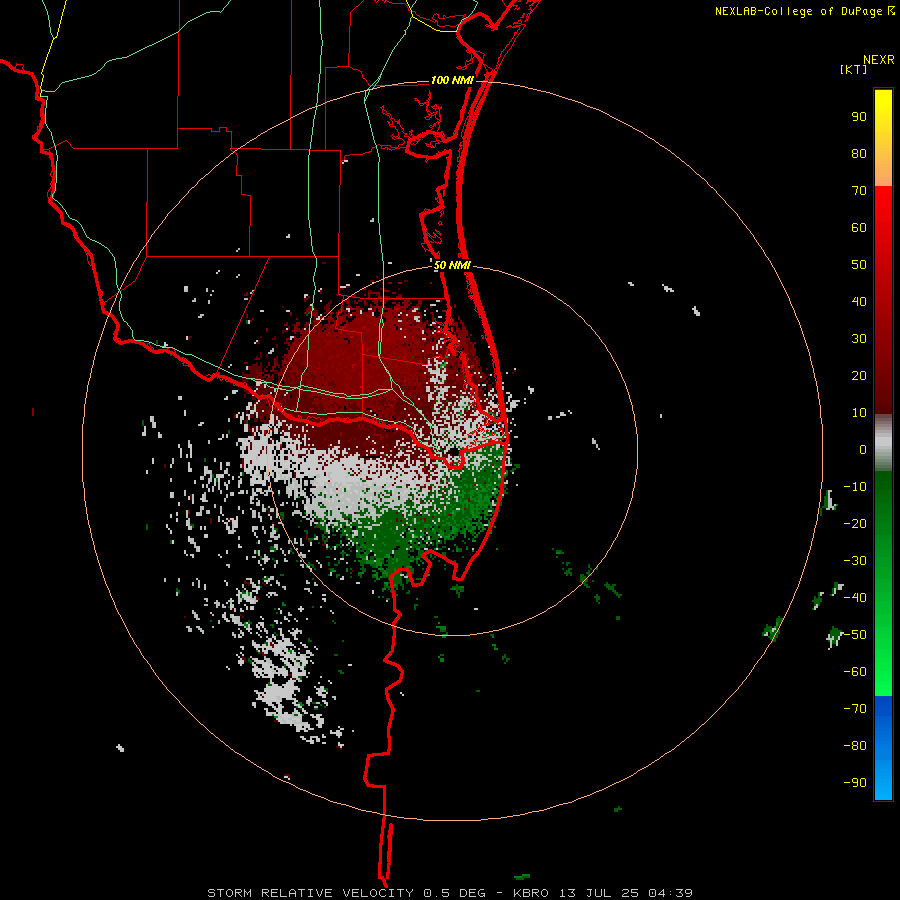Click the -80 knot scale label
The height and width of the screenshot is (900, 900).
855,746
